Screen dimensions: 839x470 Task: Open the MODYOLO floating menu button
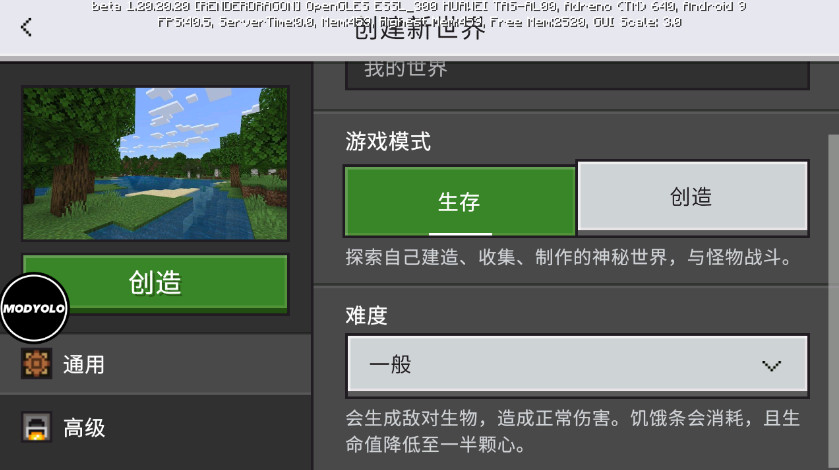34,308
